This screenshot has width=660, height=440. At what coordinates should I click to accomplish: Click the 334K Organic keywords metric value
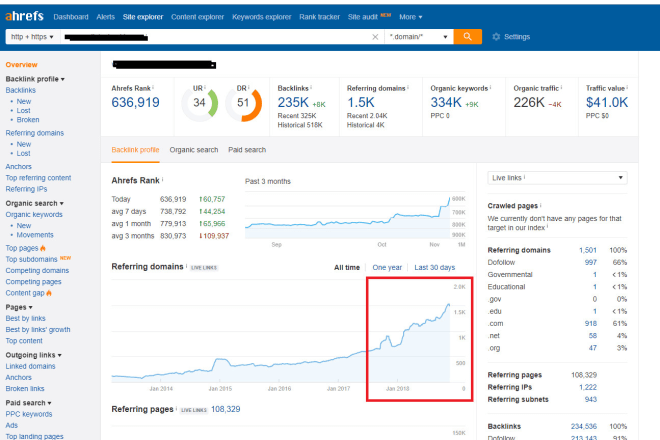[446, 102]
